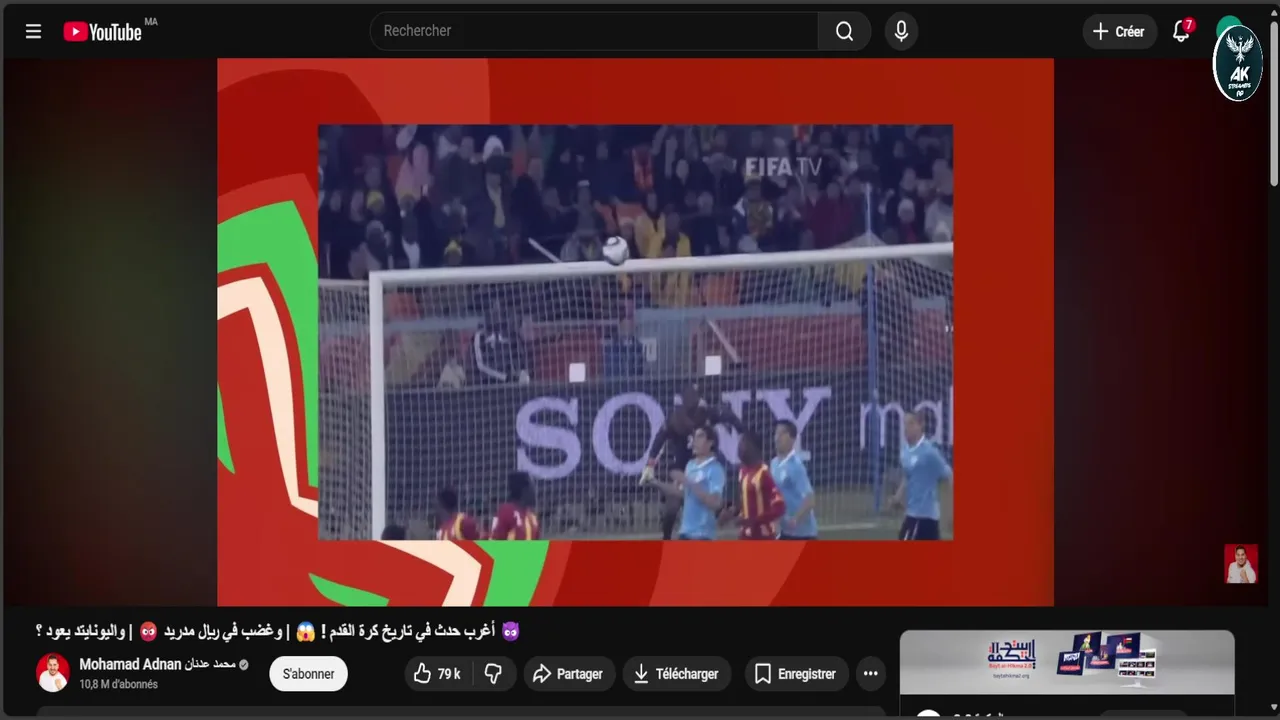Click the Rechercher search field
Viewport: 1280px width, 720px height.
[594, 31]
